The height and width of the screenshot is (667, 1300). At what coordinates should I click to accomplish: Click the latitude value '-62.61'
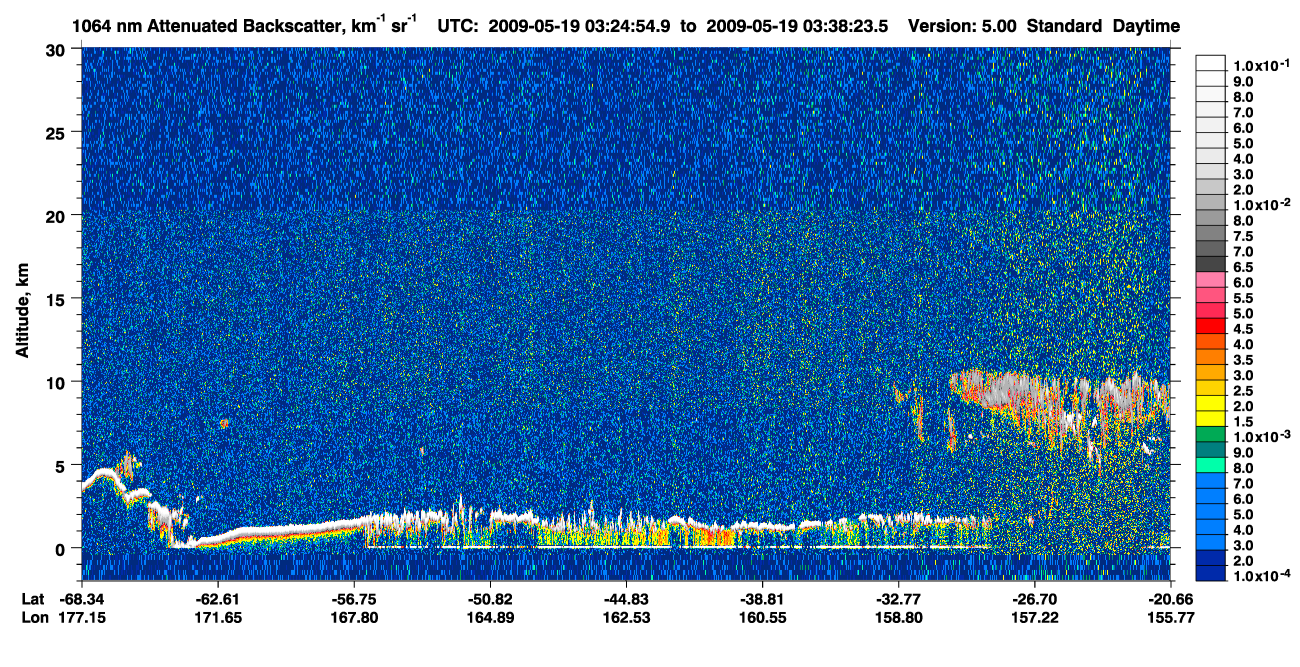(x=218, y=599)
